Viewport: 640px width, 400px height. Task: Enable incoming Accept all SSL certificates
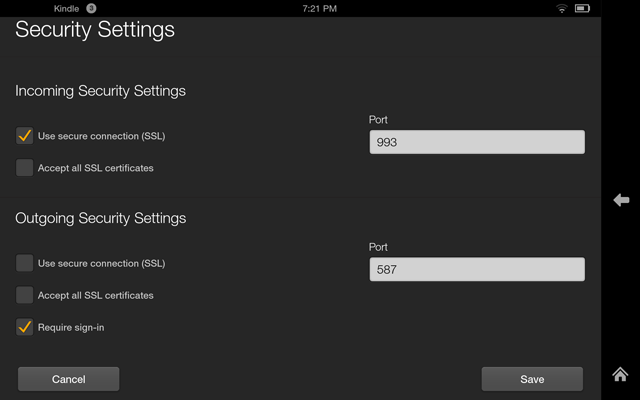[x=25, y=168]
